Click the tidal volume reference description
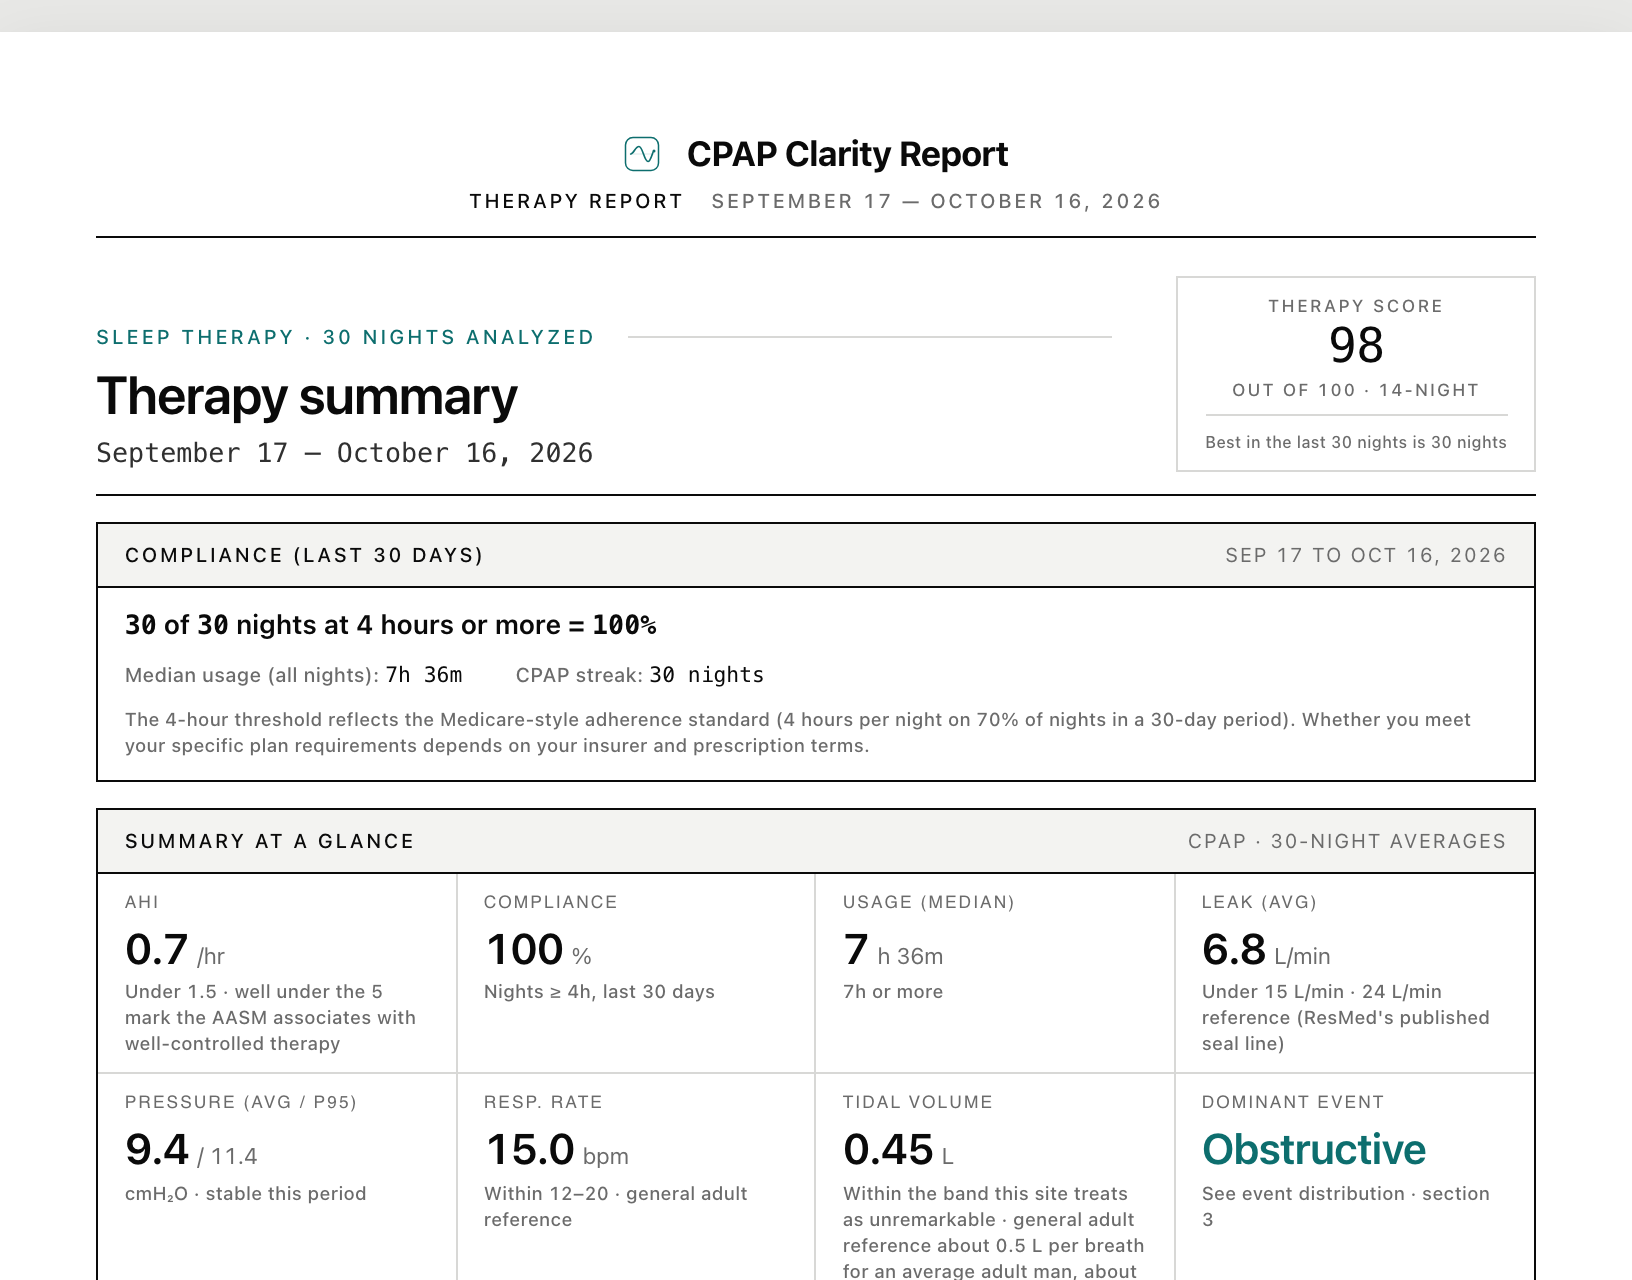Viewport: 1632px width, 1280px height. [x=993, y=1232]
